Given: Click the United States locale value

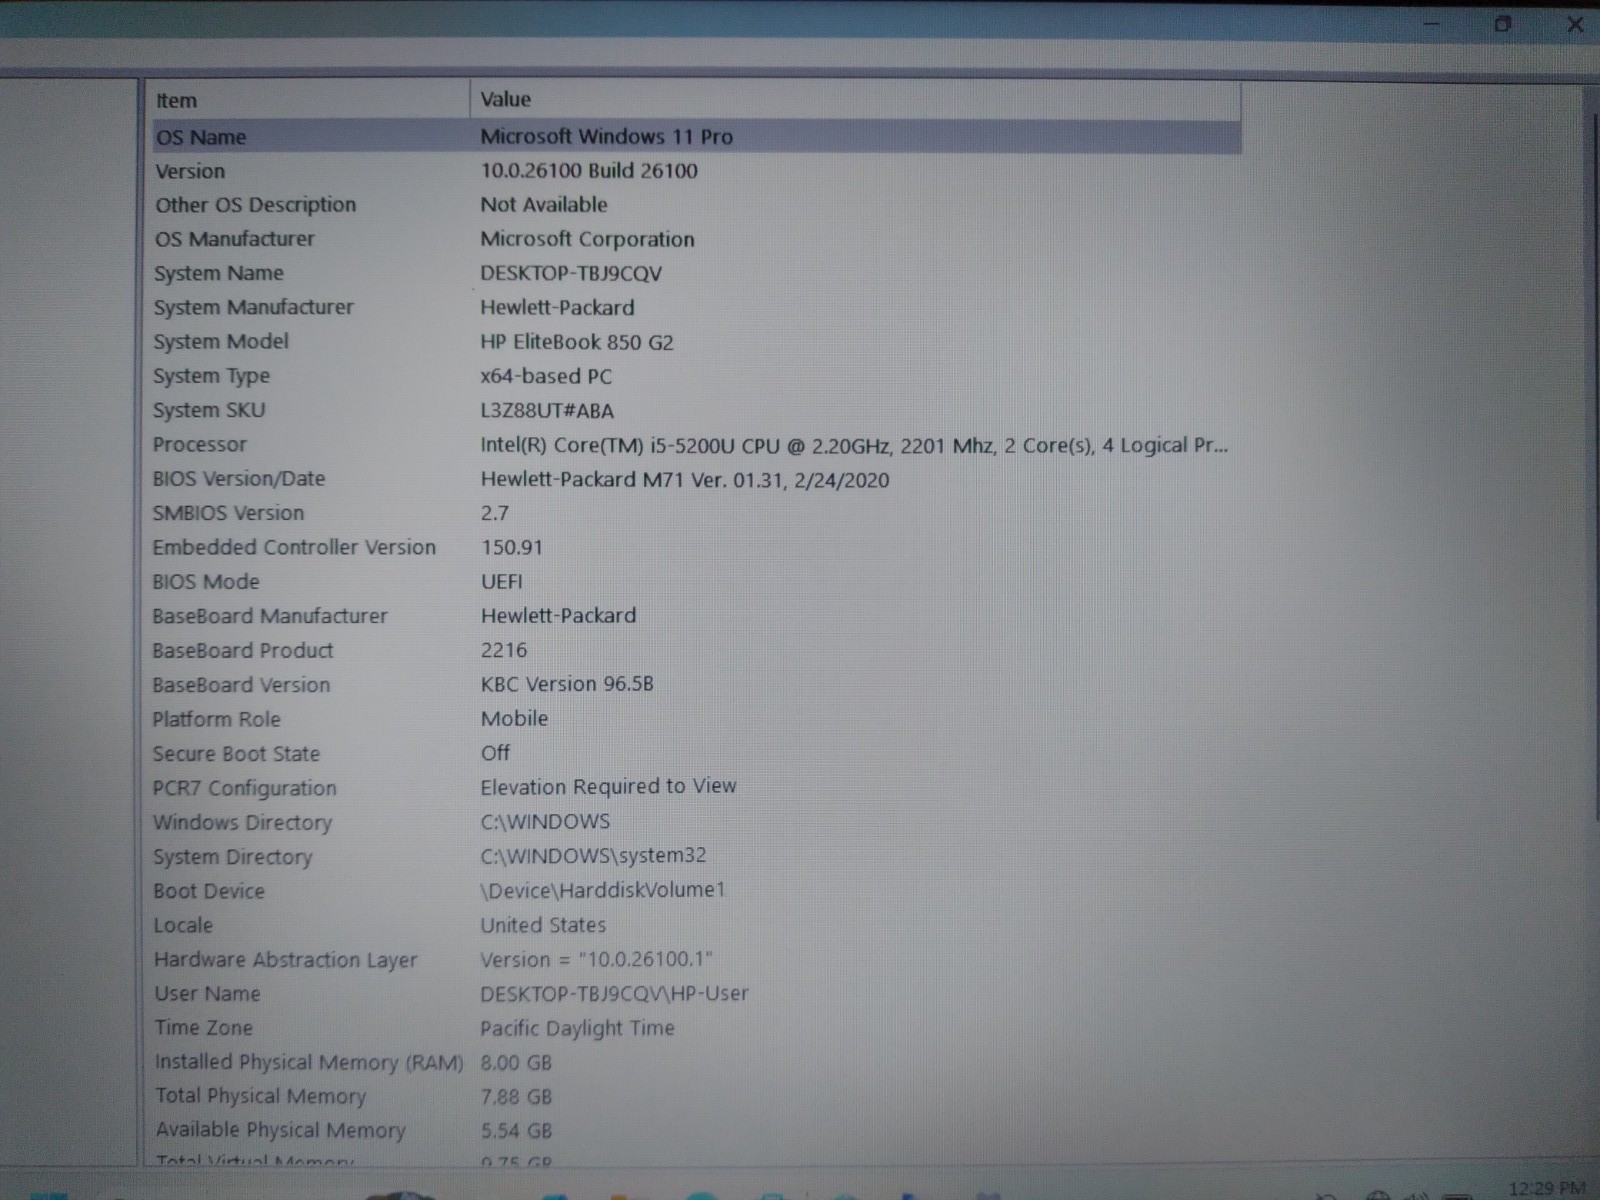Looking at the screenshot, I should click(543, 925).
